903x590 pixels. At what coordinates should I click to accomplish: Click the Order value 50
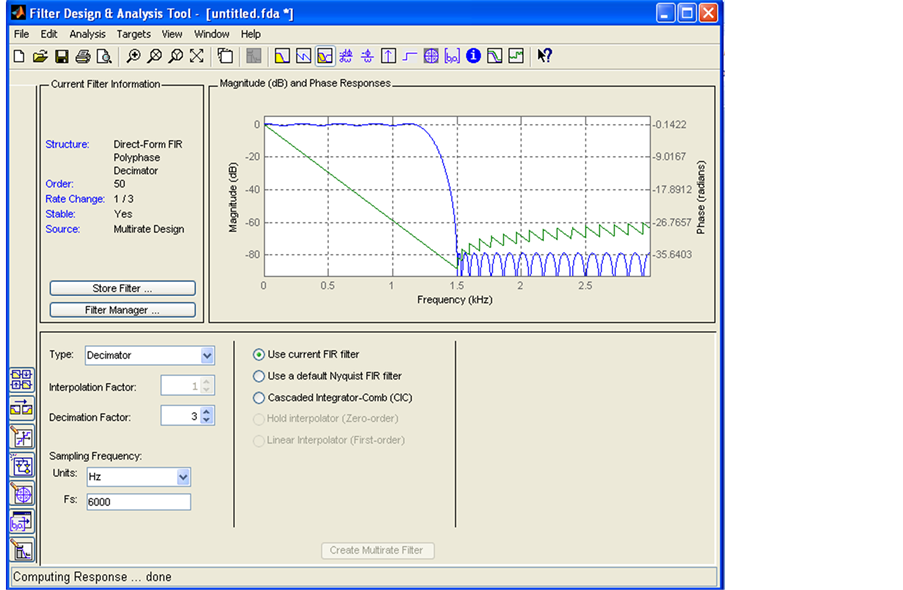(x=119, y=184)
